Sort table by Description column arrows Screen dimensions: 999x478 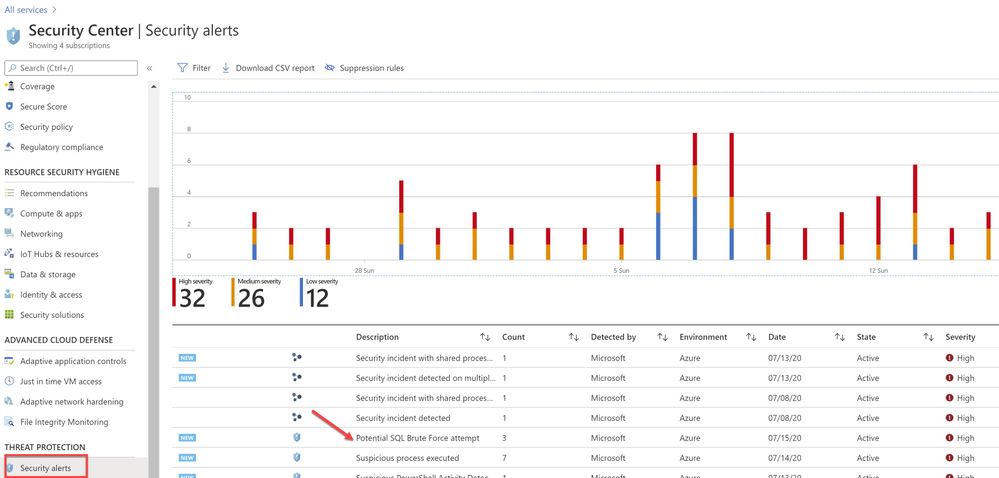coord(485,337)
